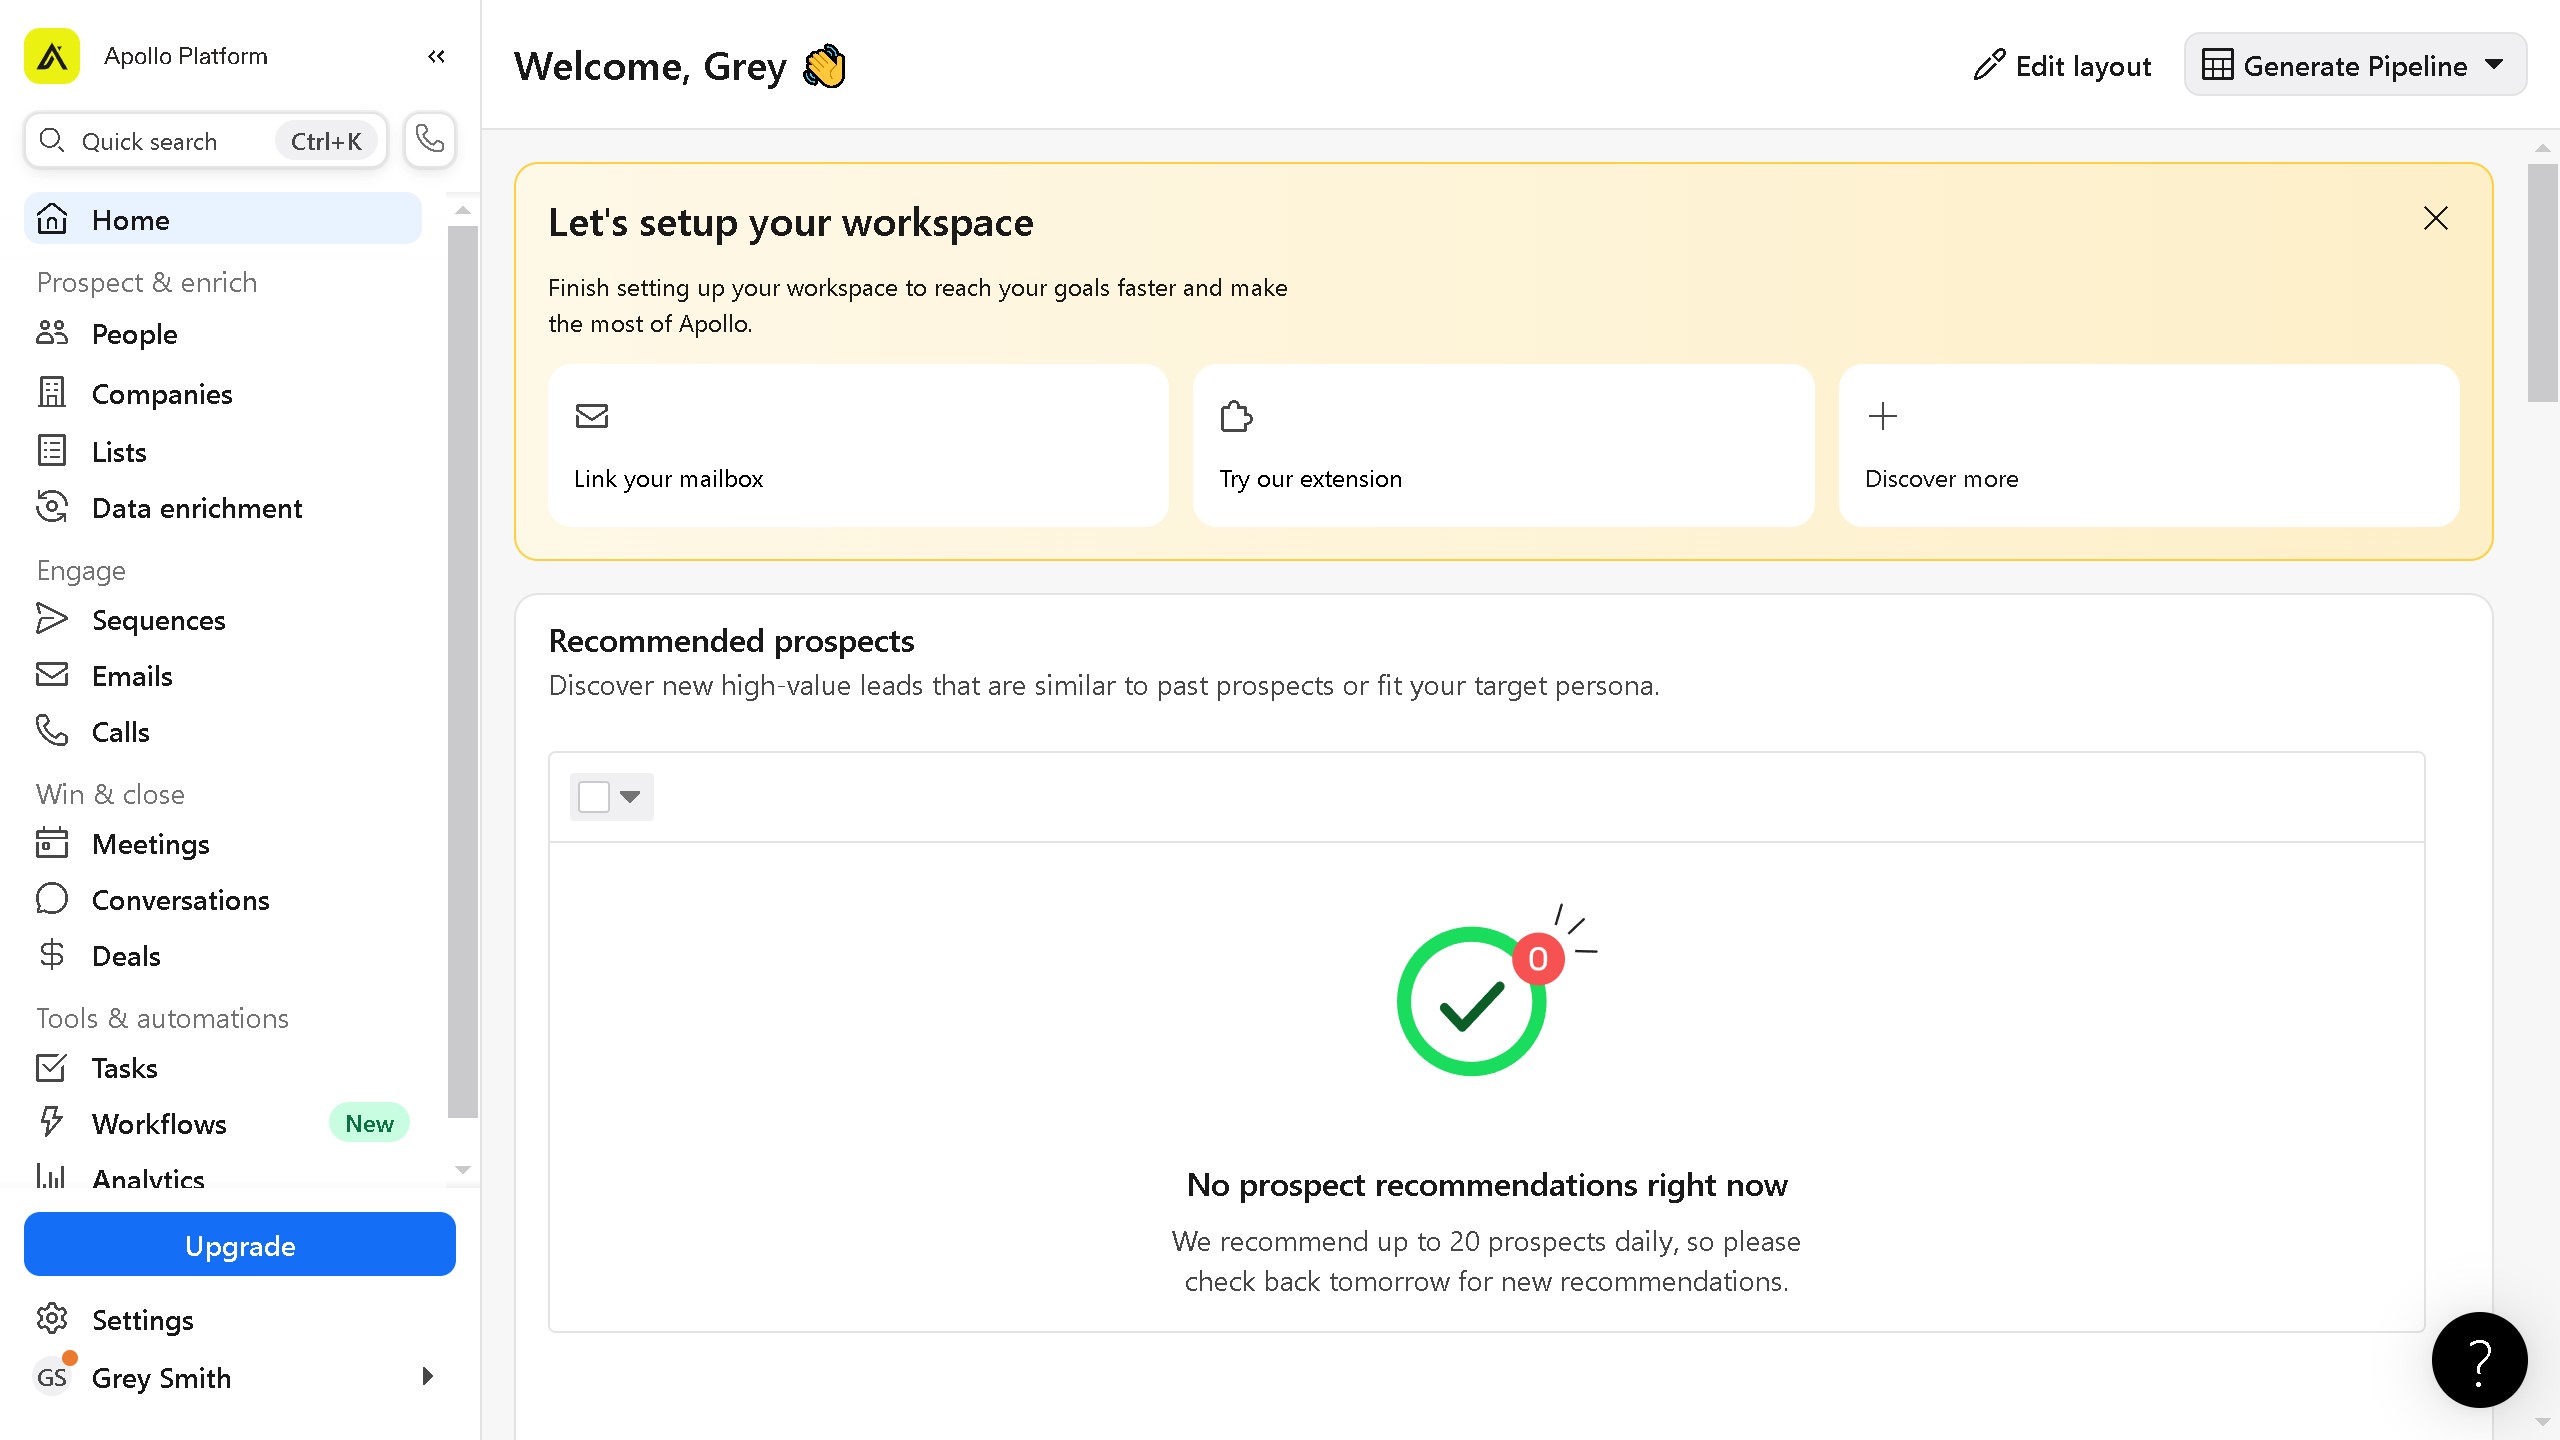The width and height of the screenshot is (2560, 1440).
Task: Click the Apollo logo icon
Action: (52, 56)
